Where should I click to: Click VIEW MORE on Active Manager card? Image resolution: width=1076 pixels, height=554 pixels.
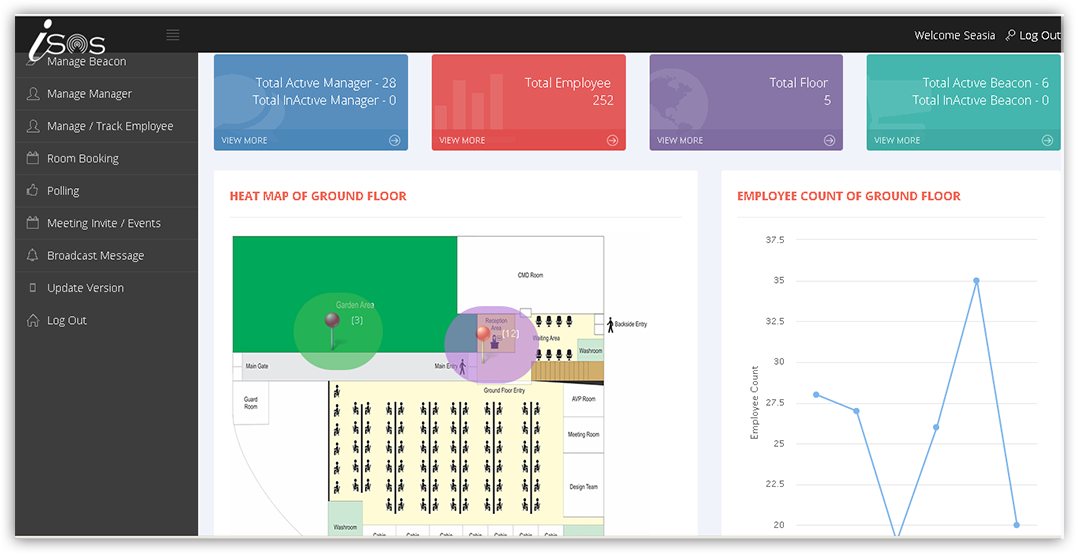244,140
